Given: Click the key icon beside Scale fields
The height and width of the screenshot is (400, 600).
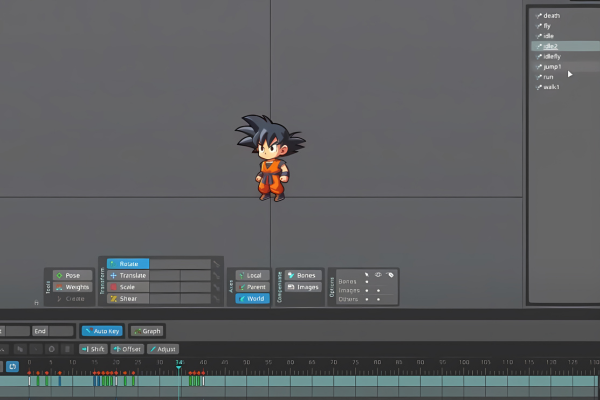Looking at the screenshot, I should [x=217, y=287].
